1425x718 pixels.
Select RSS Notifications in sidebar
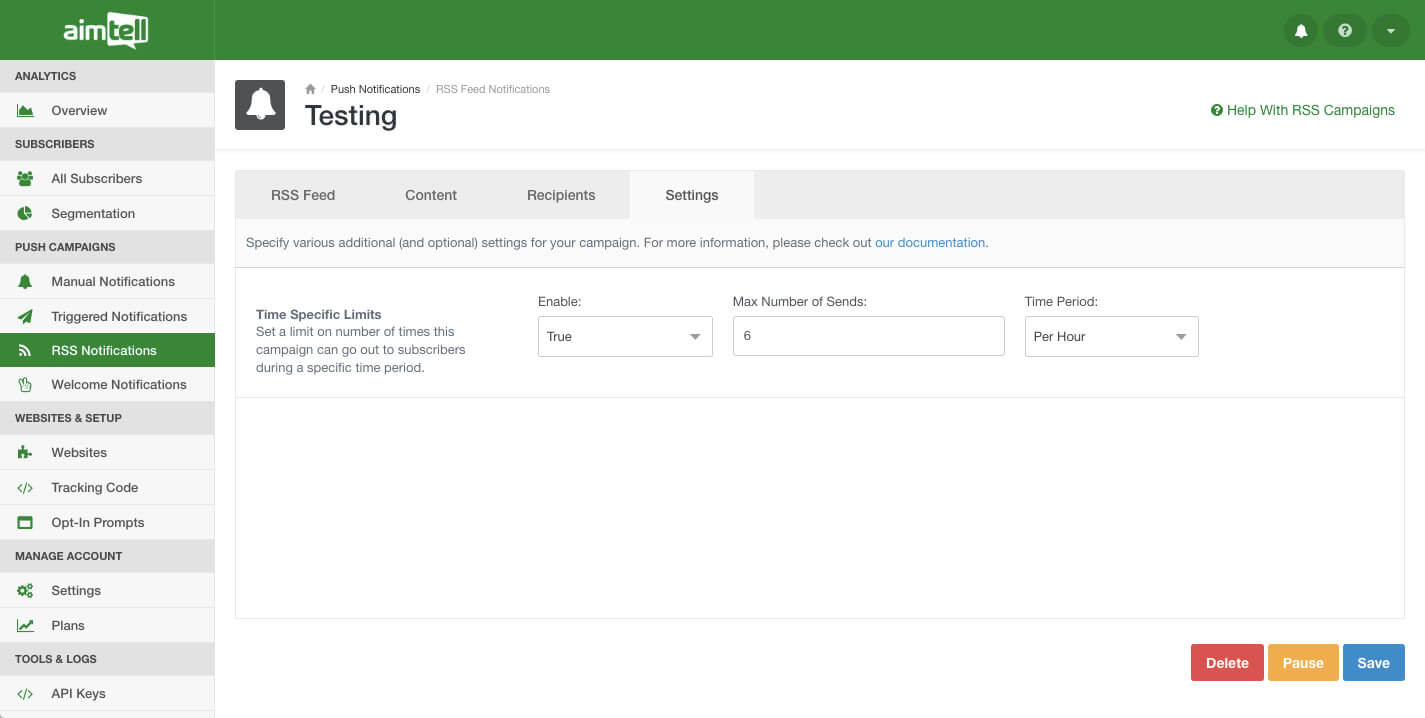[x=107, y=350]
